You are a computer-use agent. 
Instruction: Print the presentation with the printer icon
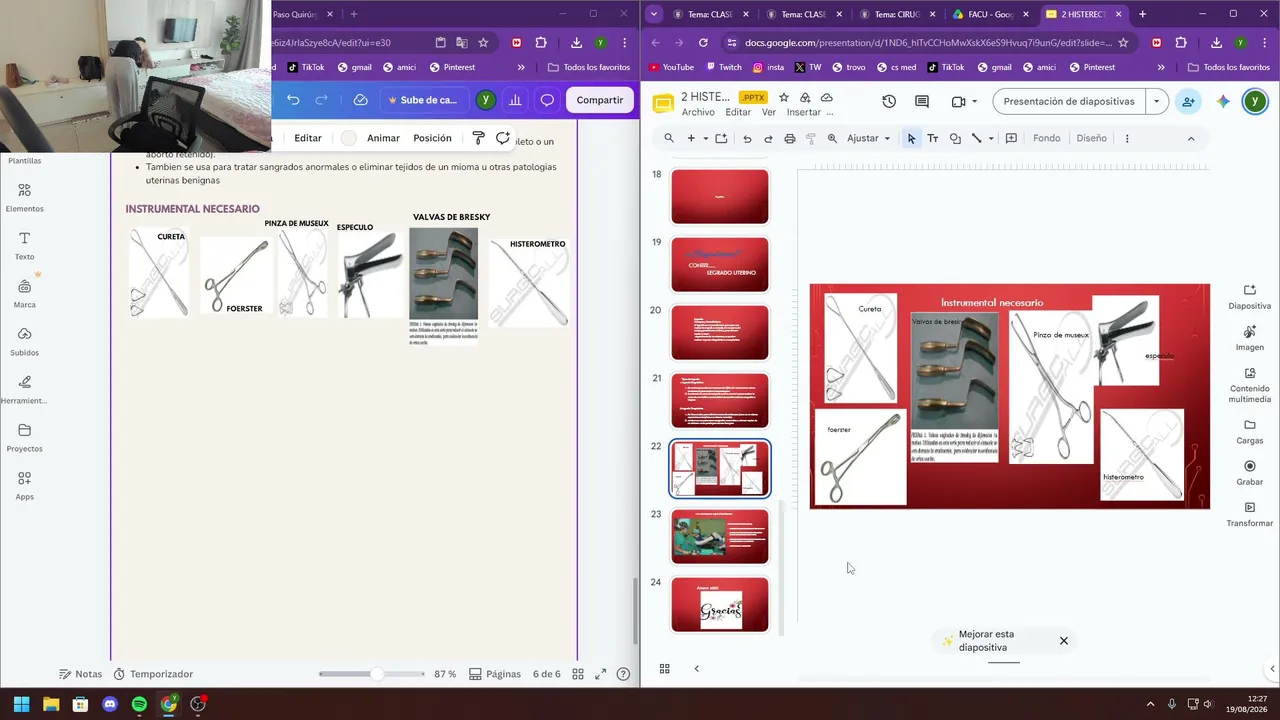(790, 138)
